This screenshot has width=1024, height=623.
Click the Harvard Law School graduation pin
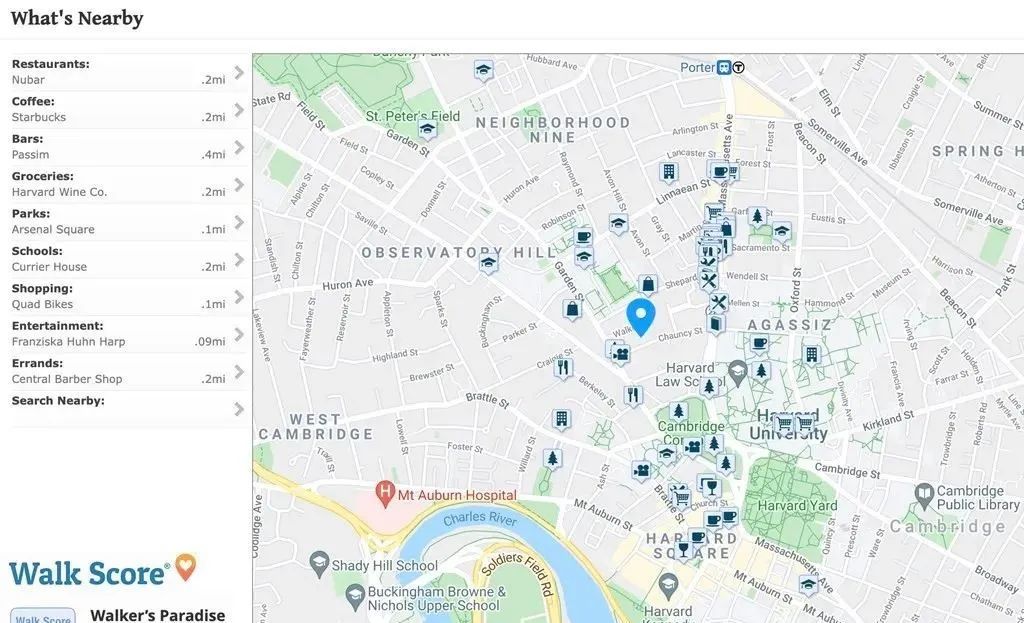click(737, 373)
